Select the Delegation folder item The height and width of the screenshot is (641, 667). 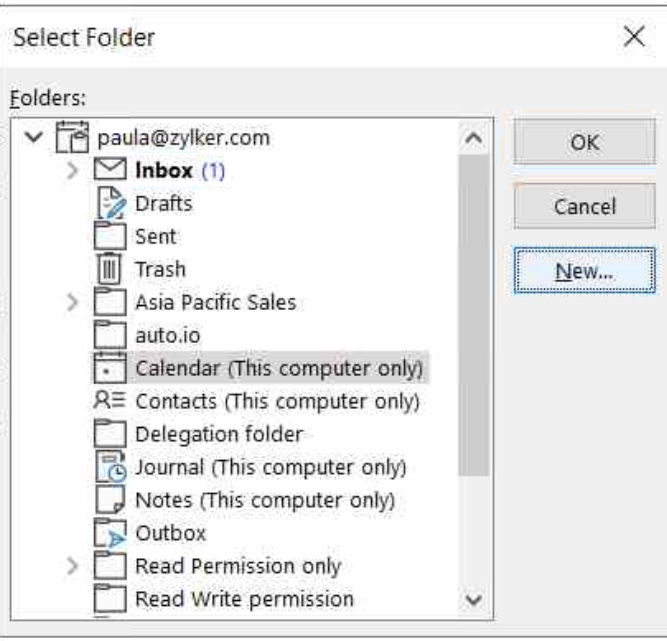point(218,435)
